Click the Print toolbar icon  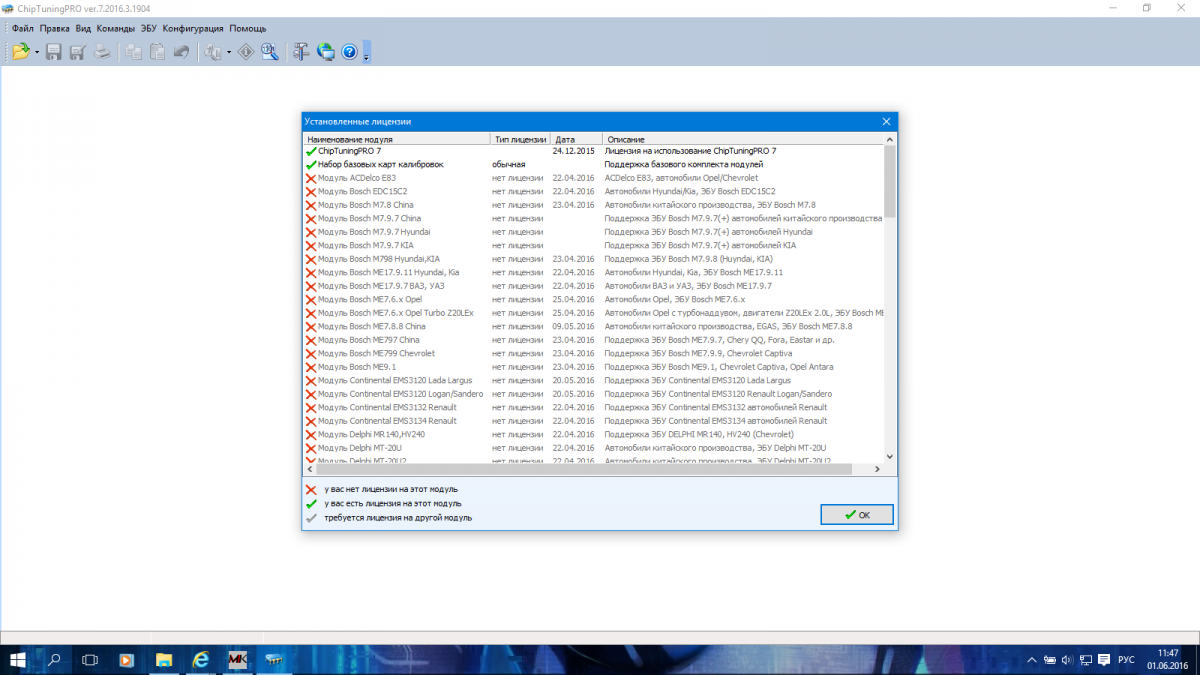[x=102, y=52]
